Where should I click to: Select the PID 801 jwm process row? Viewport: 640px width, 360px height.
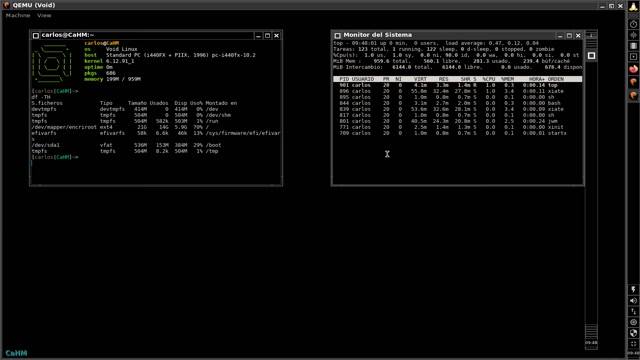pos(458,121)
